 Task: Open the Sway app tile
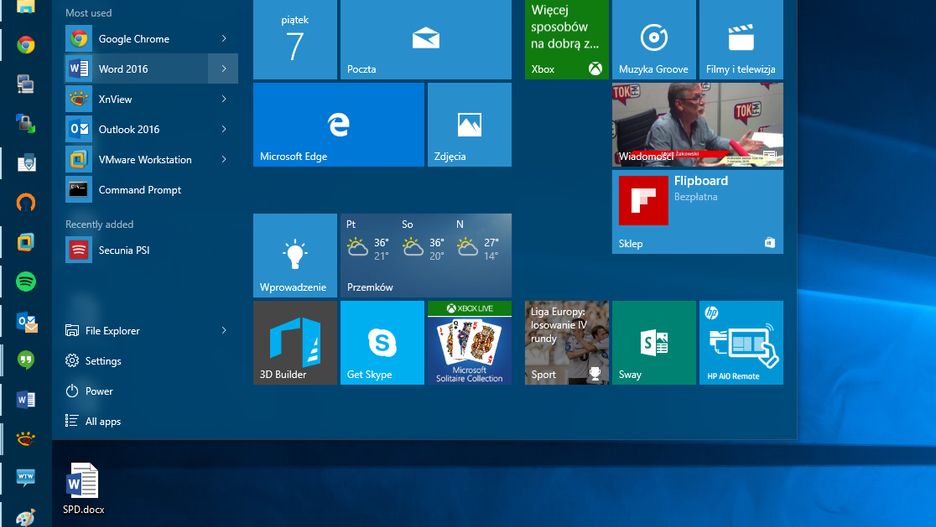(x=654, y=343)
